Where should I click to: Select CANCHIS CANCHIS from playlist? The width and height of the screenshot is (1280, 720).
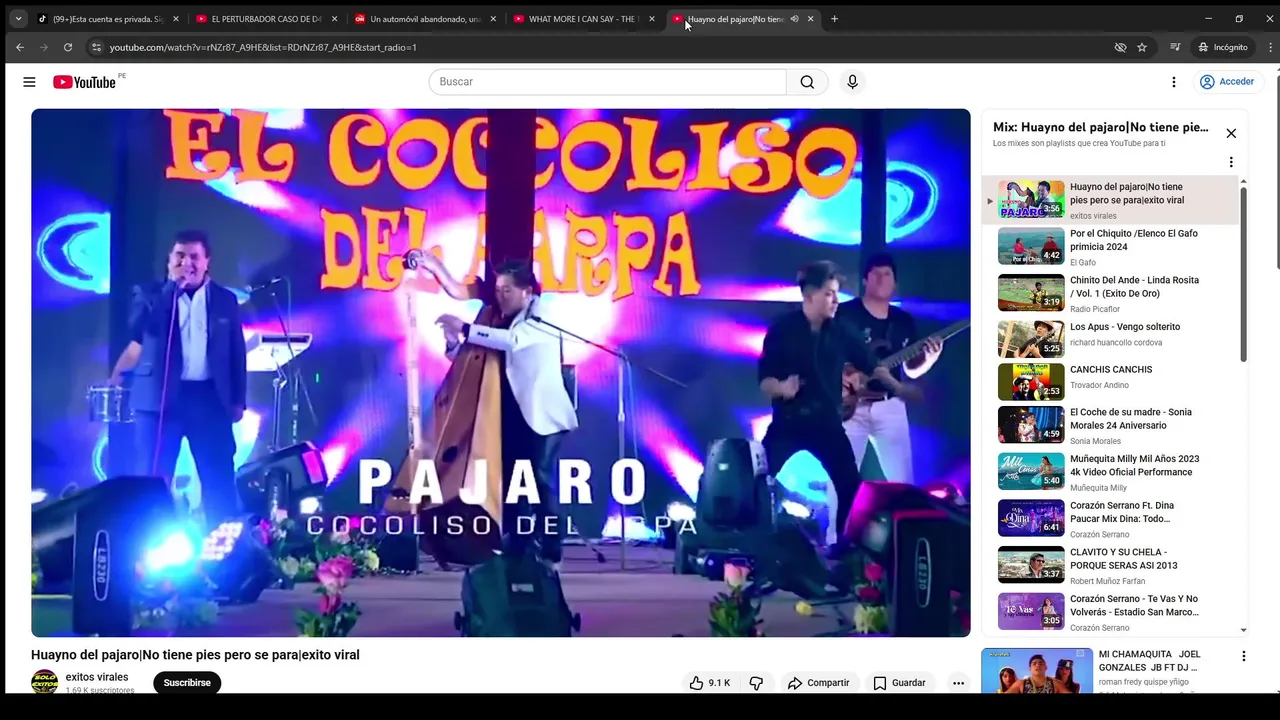click(x=1110, y=381)
